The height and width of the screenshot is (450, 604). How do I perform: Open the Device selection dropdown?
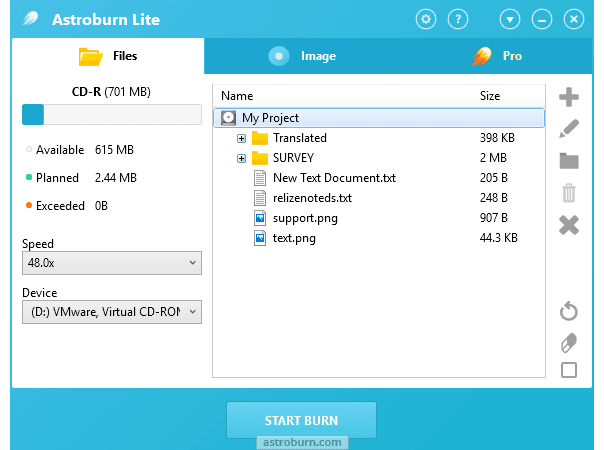click(x=111, y=313)
